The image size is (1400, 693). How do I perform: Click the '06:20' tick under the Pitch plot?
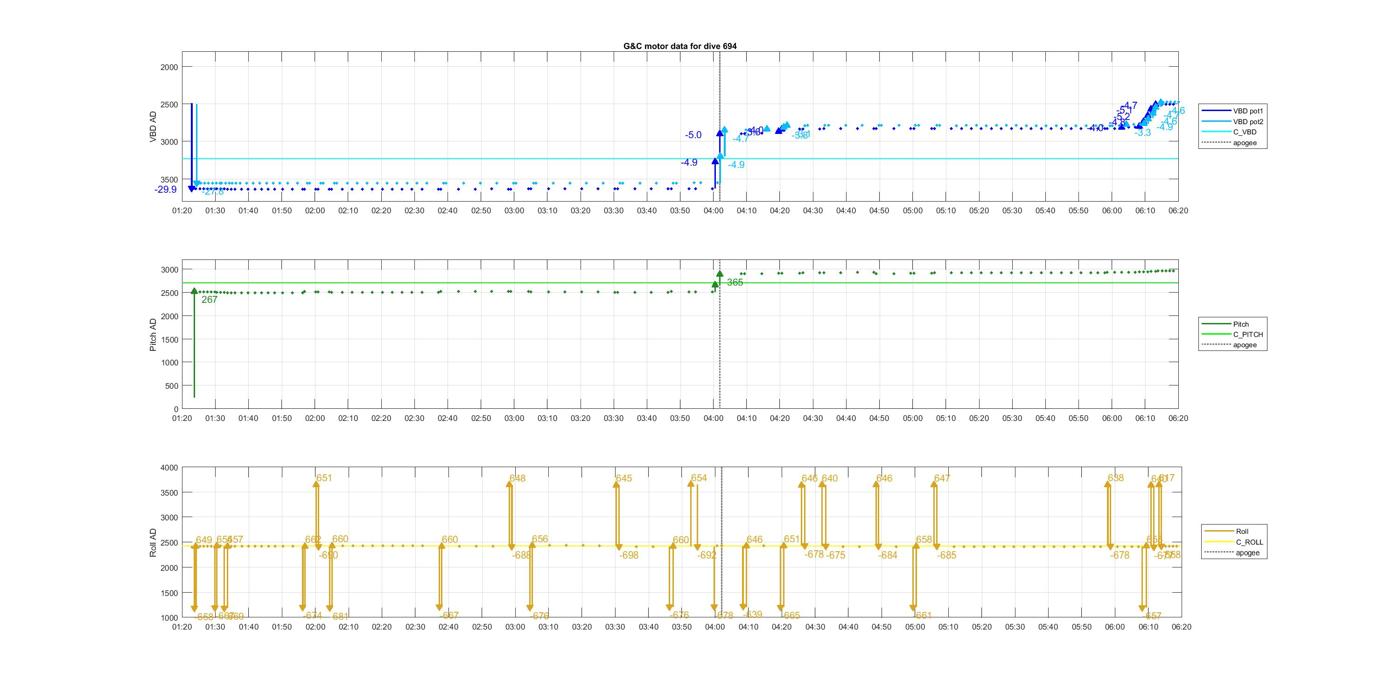click(x=1178, y=418)
